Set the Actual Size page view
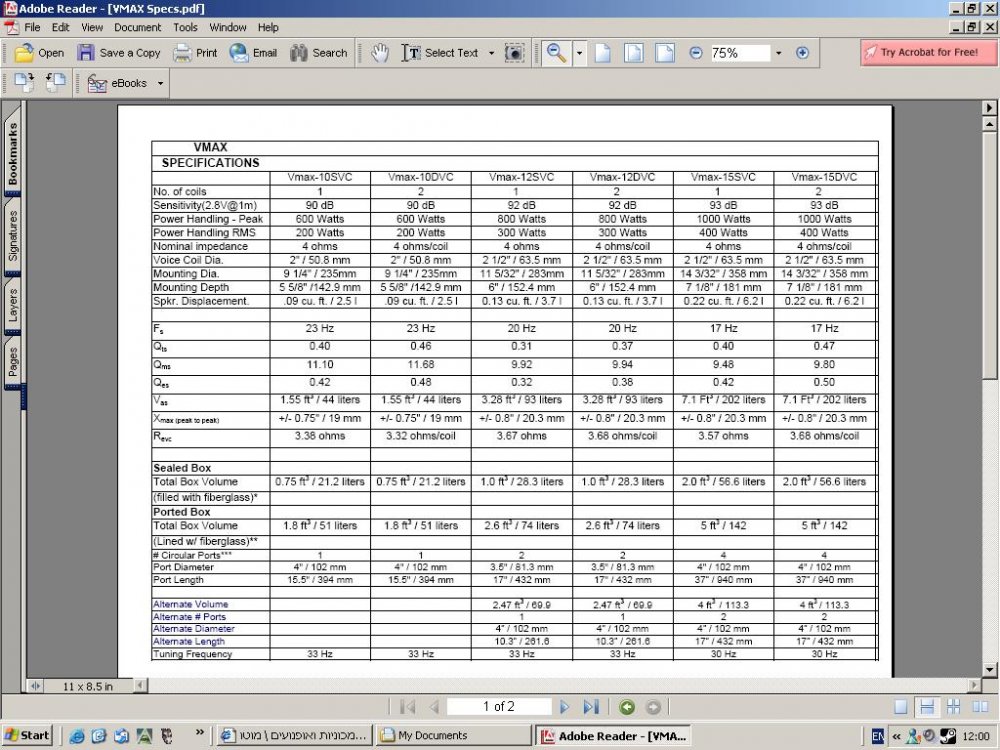Viewport: 1000px width, 750px height. [x=603, y=53]
